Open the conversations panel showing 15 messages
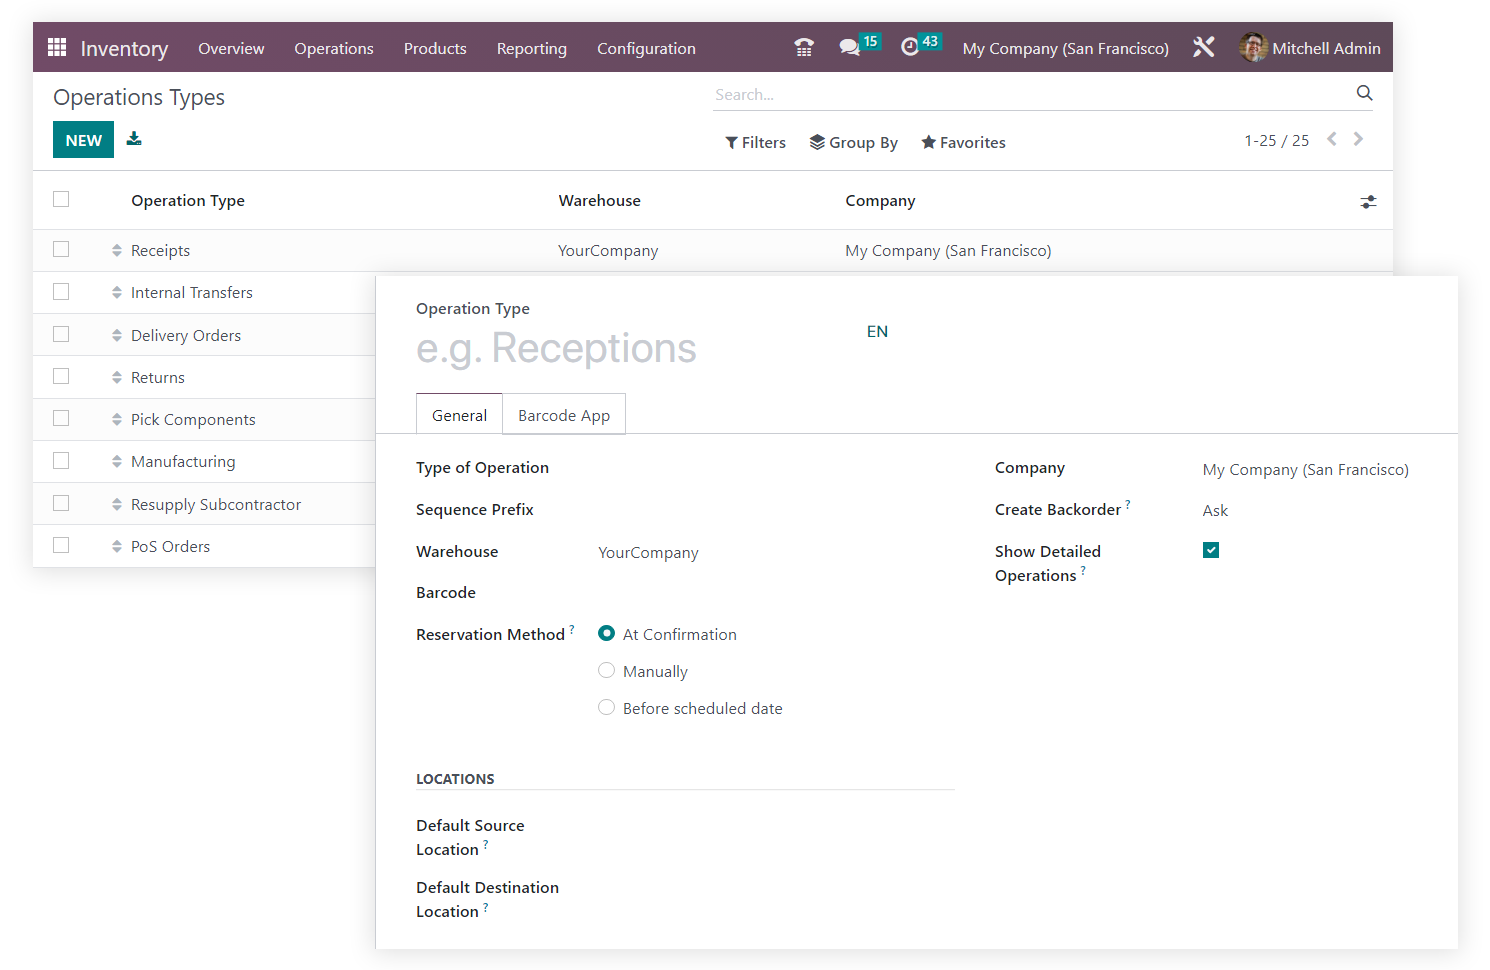This screenshot has height=970, width=1490. pyautogui.click(x=852, y=46)
